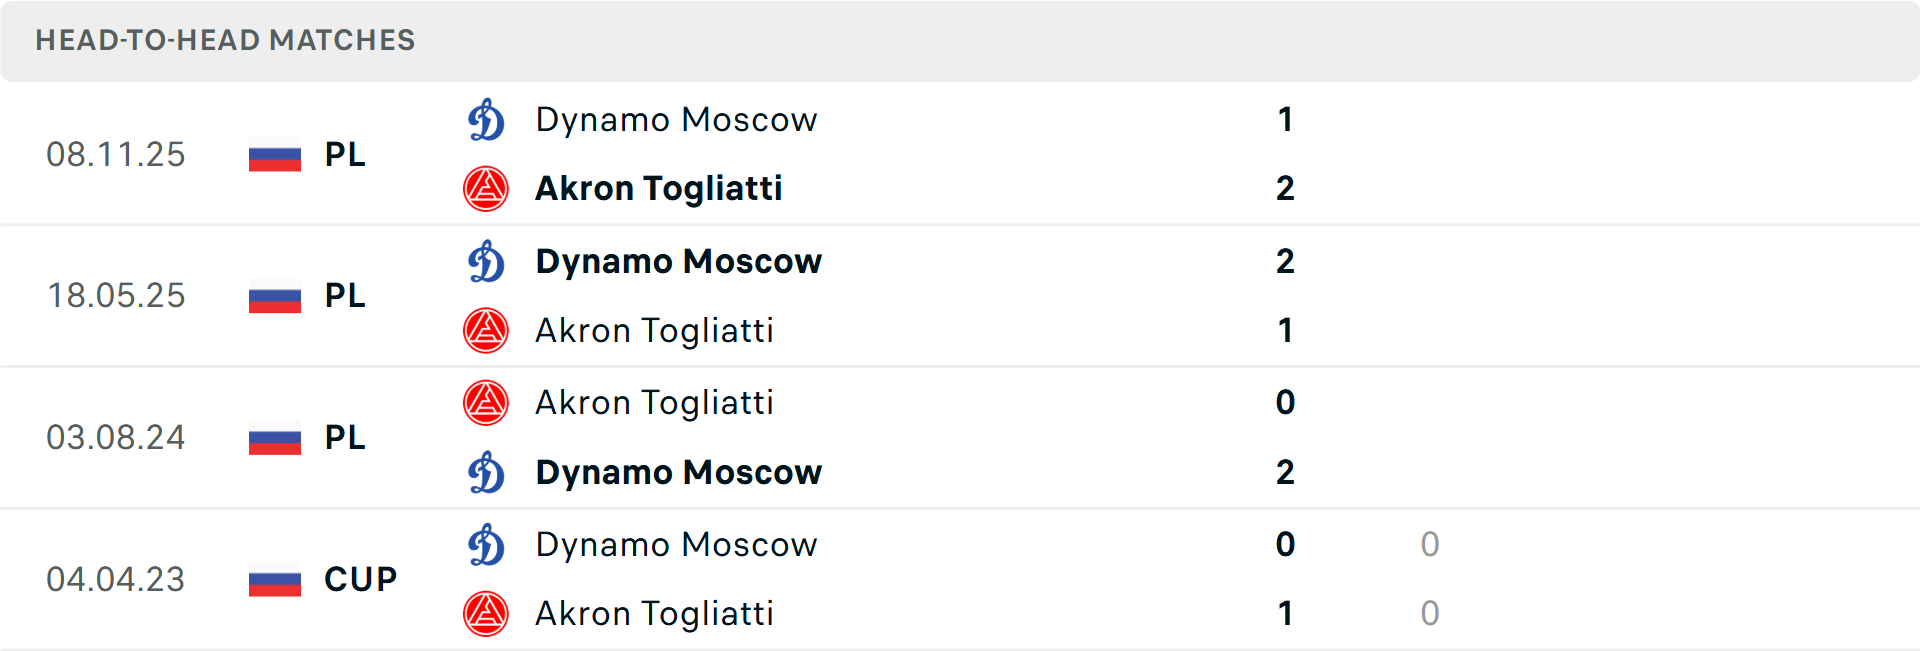Click the Dynamo Moscow crest in the 08.11.25 match

(x=486, y=120)
